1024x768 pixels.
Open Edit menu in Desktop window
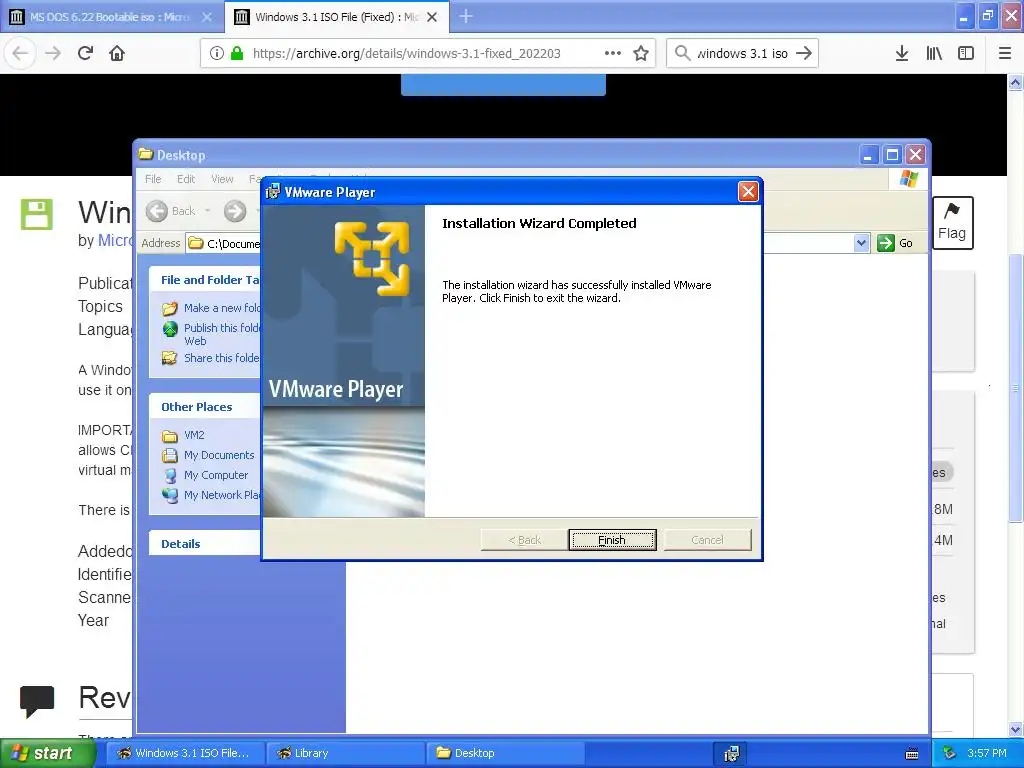(186, 179)
